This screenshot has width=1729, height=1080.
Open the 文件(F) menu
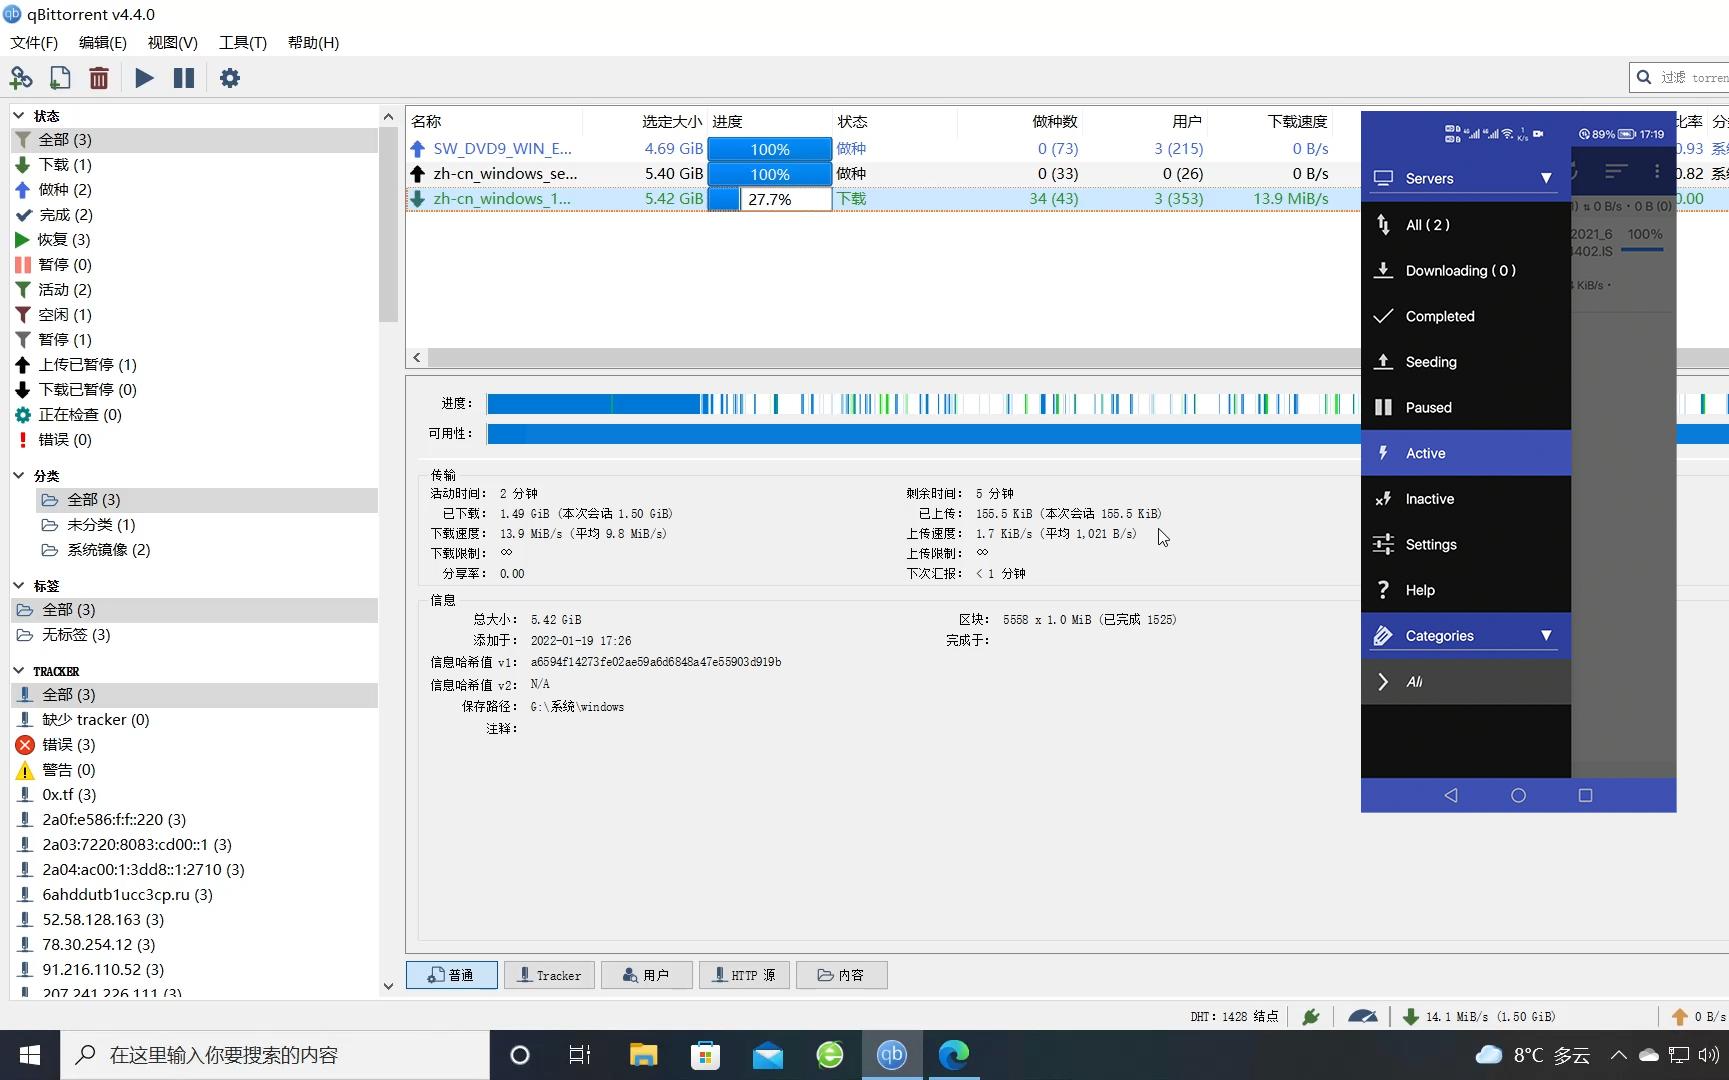34,42
